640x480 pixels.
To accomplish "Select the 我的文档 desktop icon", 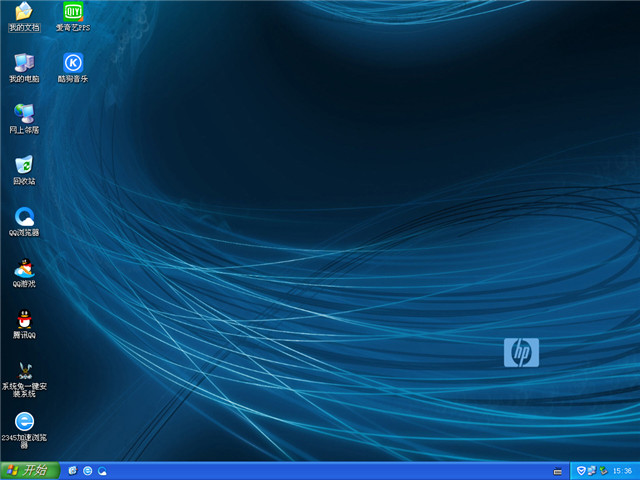I will coord(23,13).
